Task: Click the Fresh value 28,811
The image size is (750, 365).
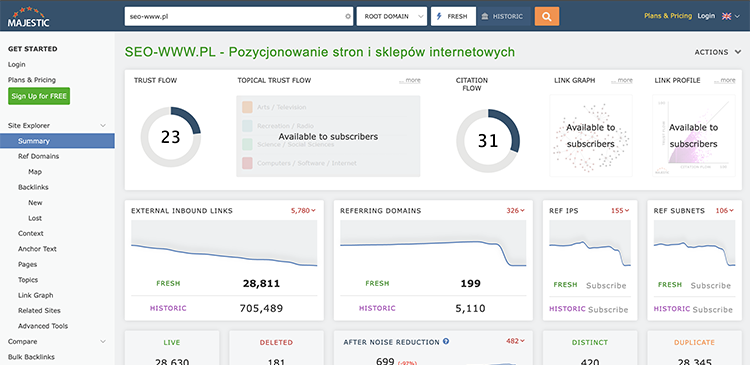Action: pyautogui.click(x=261, y=284)
